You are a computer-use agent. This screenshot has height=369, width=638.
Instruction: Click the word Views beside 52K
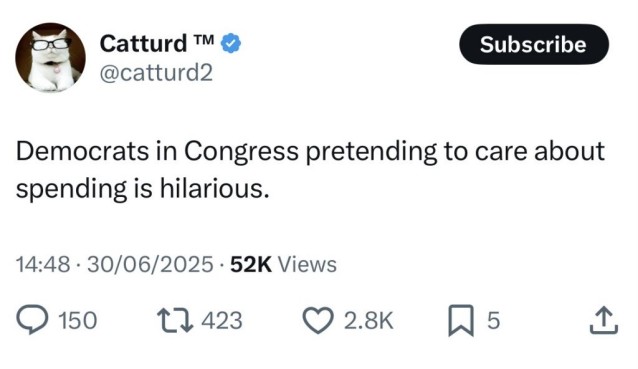pos(307,264)
